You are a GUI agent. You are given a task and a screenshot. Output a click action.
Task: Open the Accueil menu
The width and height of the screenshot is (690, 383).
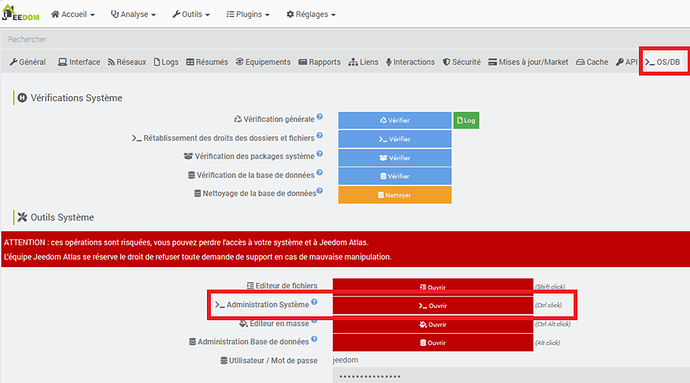click(x=73, y=14)
